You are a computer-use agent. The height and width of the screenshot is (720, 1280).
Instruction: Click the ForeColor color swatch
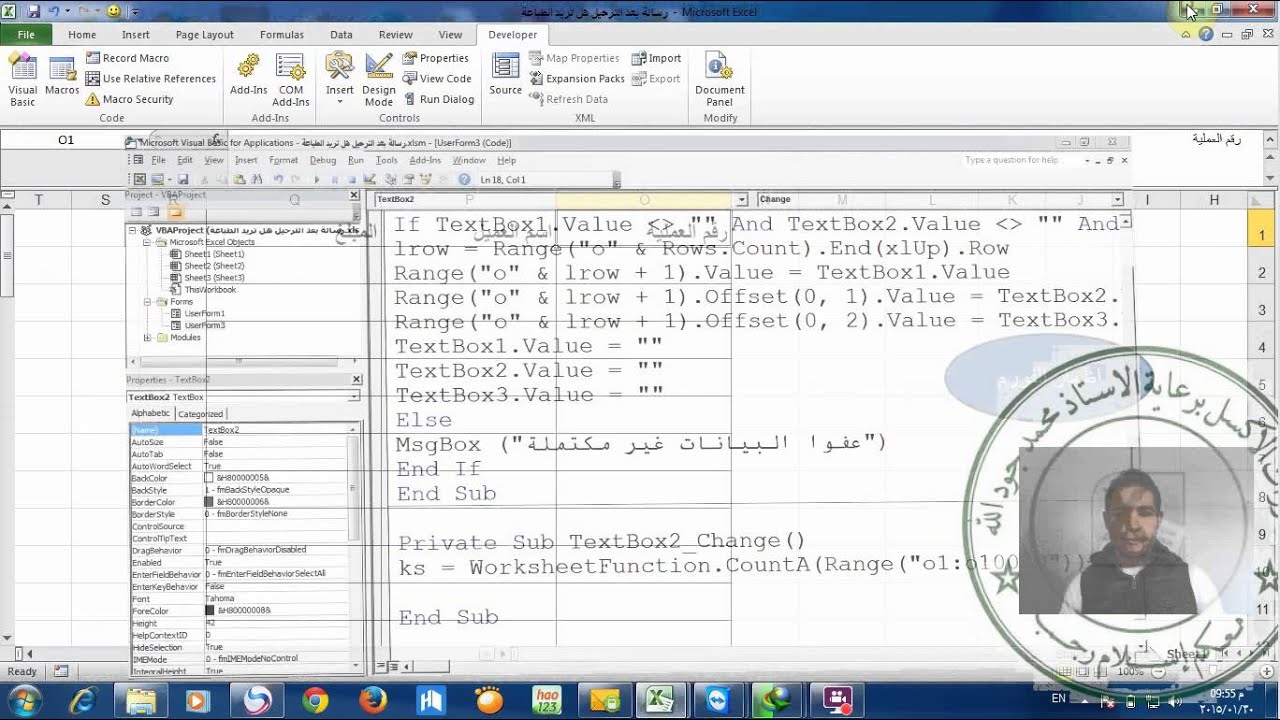209,610
